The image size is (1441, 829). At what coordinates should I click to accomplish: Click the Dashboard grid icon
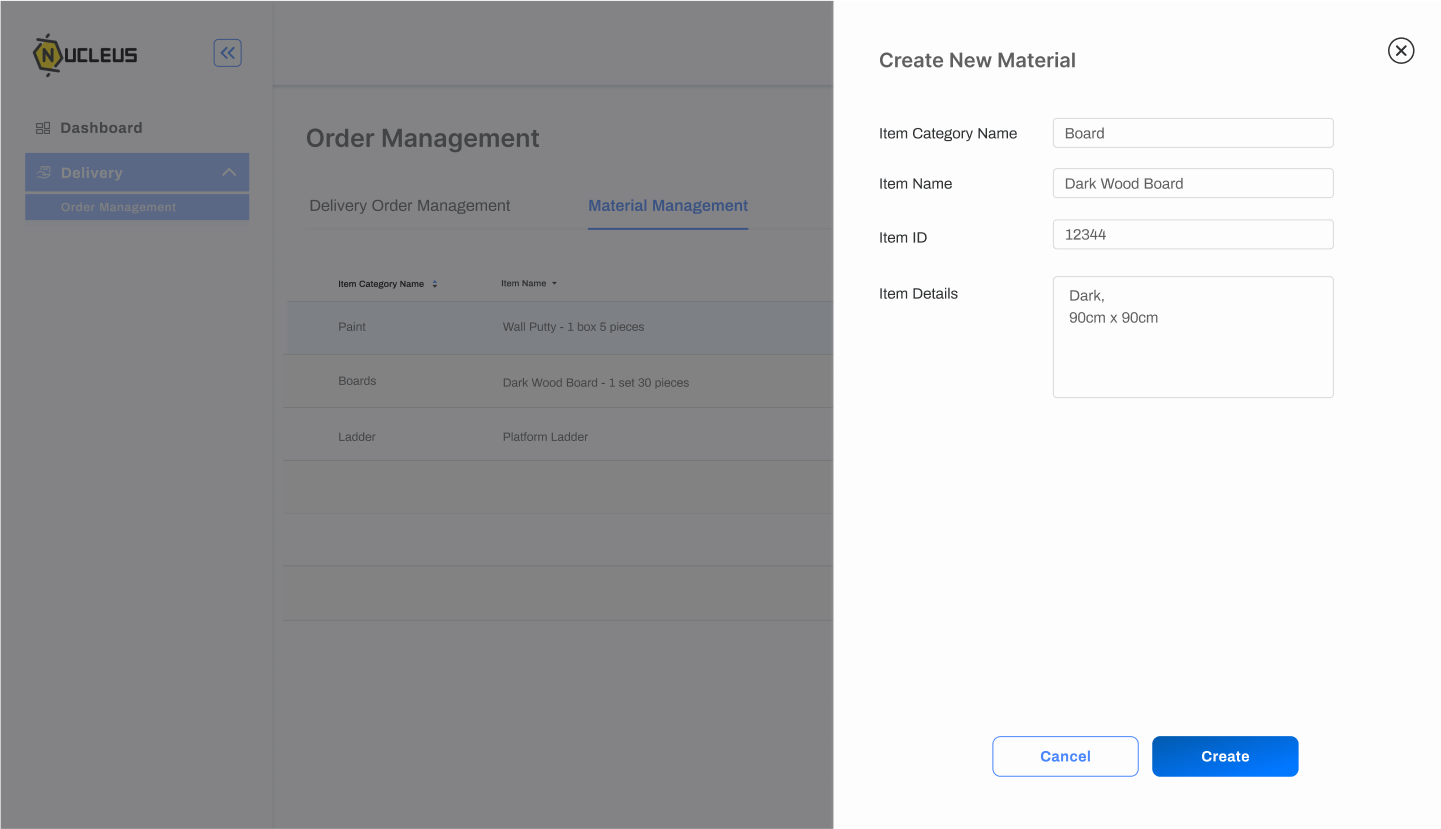(43, 128)
